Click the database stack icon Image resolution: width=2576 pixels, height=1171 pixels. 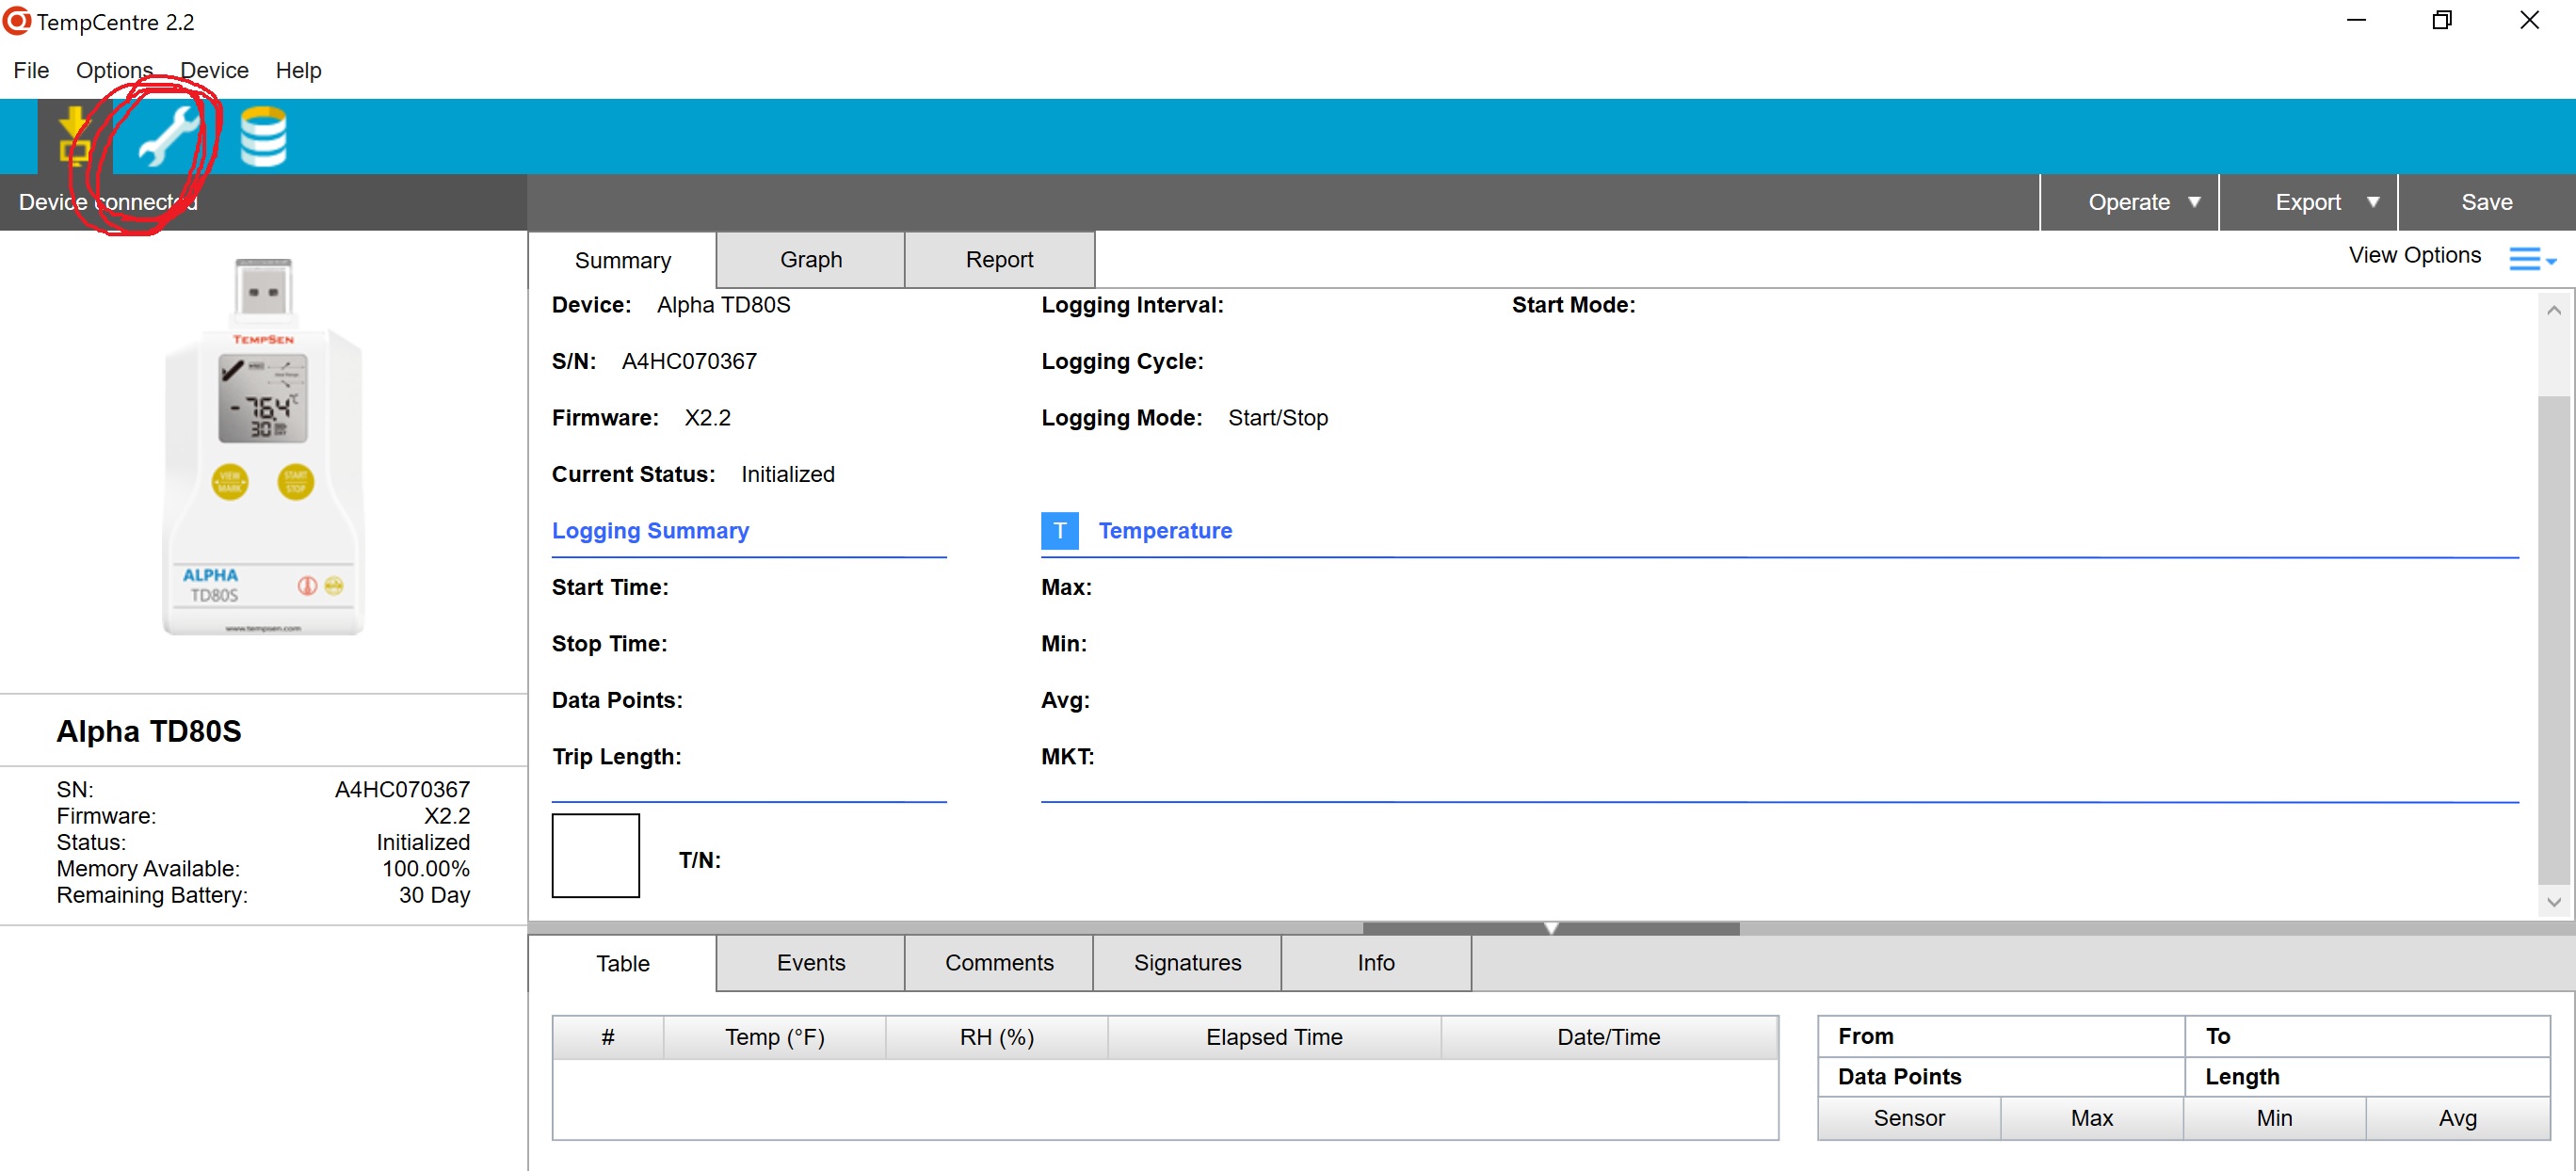[x=263, y=136]
